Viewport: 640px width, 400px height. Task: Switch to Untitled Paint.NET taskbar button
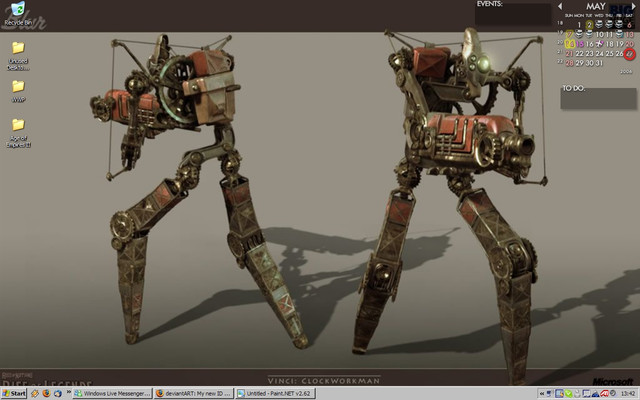(x=276, y=393)
